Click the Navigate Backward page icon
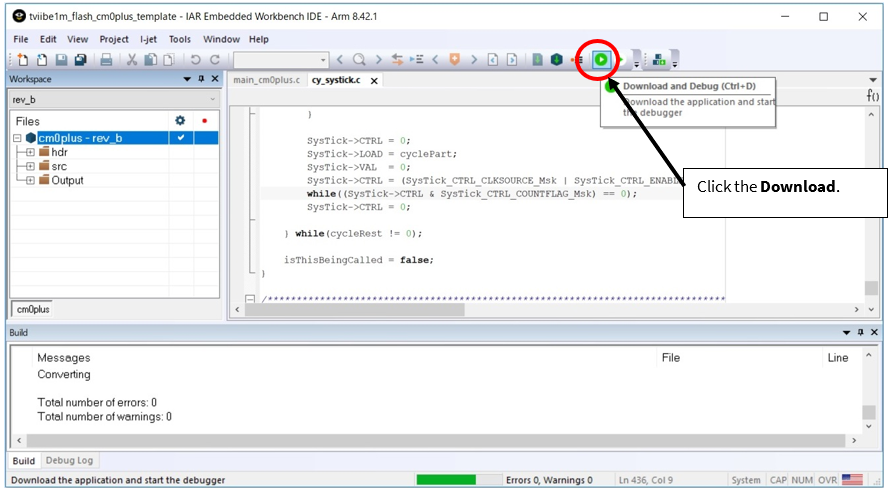The image size is (889, 494). coord(493,60)
